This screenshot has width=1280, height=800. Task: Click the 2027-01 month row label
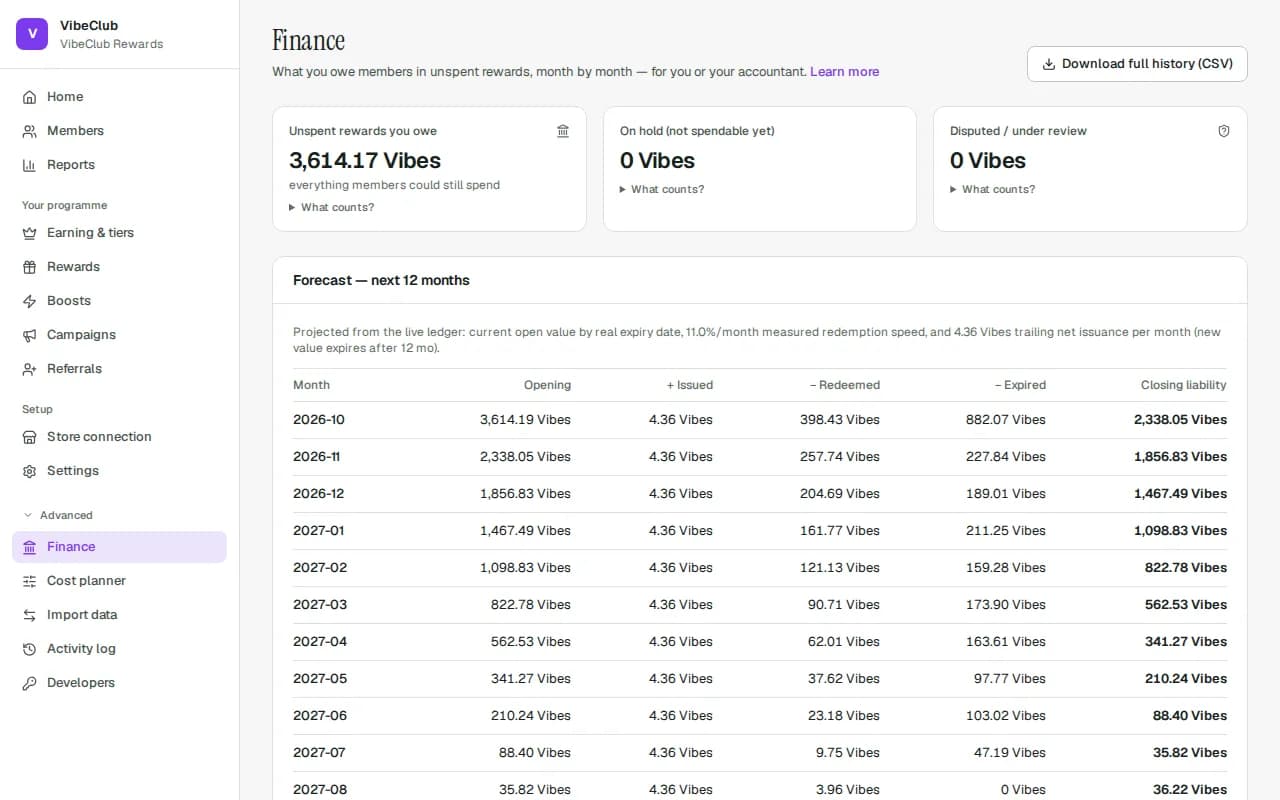(x=318, y=531)
